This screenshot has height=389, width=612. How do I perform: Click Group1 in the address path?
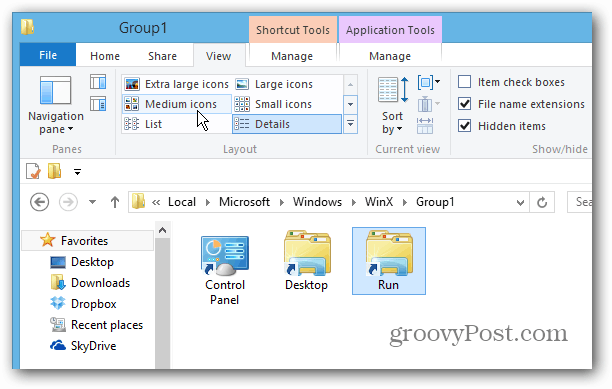[x=435, y=202]
